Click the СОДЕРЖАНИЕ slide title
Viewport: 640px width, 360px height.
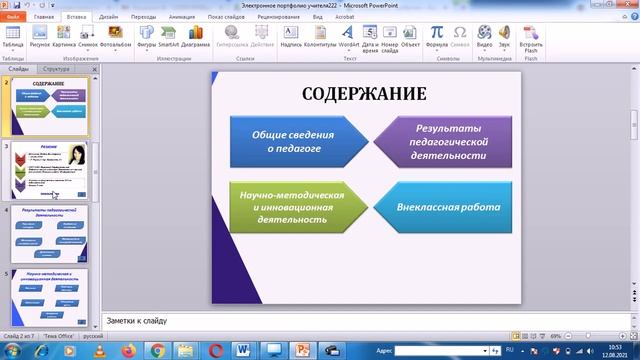(364, 94)
